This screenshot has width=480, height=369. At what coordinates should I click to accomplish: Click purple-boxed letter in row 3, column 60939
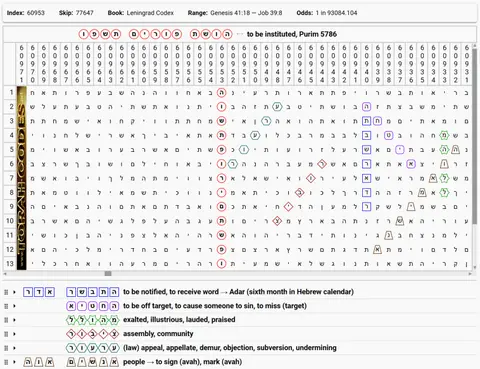pyautogui.click(x=377, y=121)
